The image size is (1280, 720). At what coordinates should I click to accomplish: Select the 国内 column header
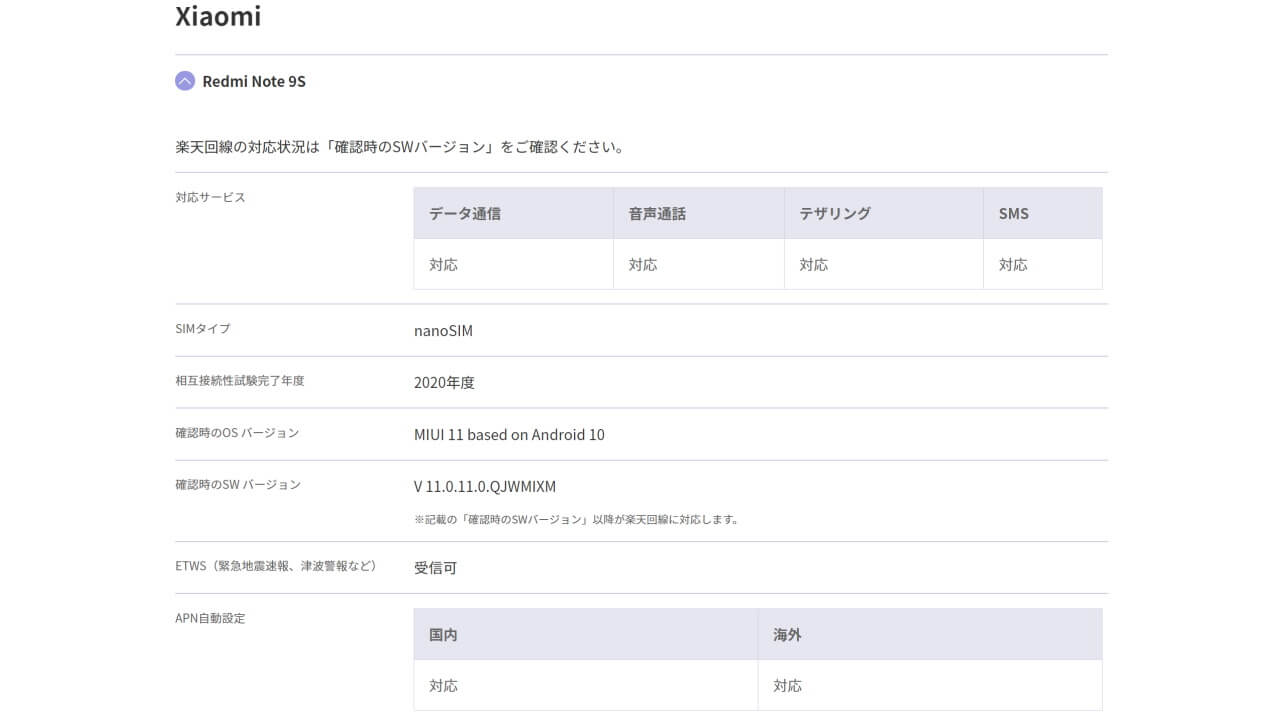(x=443, y=635)
